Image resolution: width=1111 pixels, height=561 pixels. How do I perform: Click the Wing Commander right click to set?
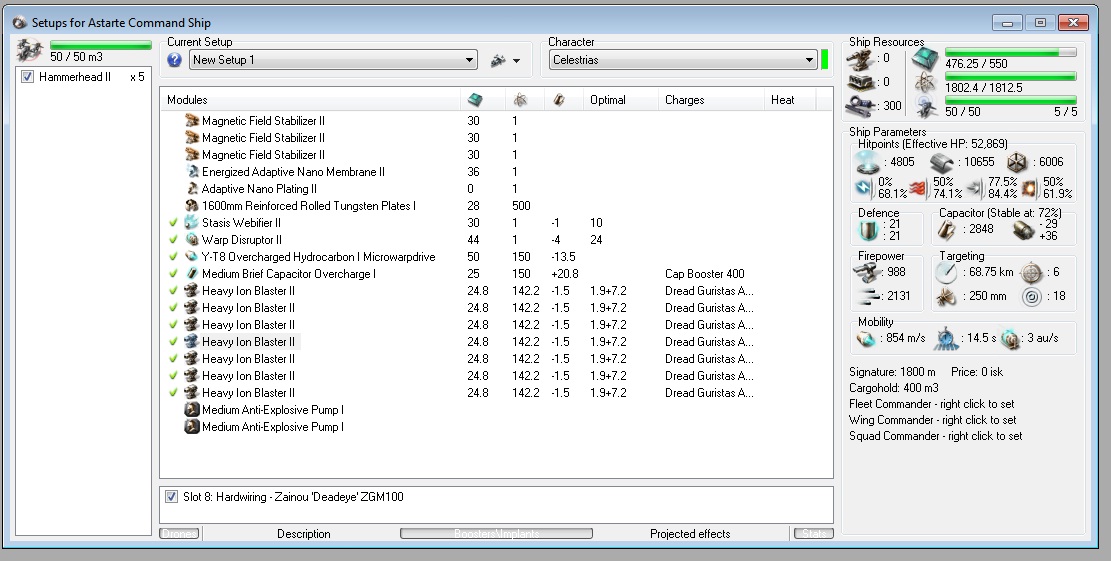coord(932,420)
